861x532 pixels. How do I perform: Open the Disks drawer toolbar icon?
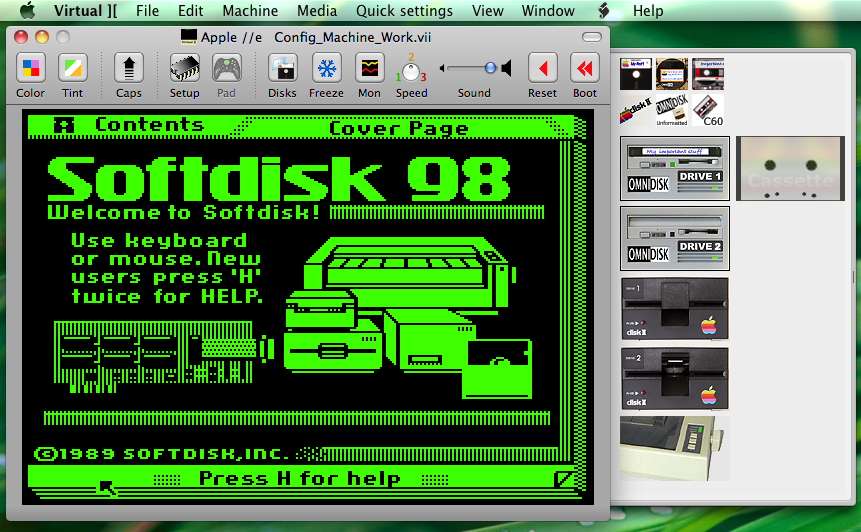click(282, 69)
